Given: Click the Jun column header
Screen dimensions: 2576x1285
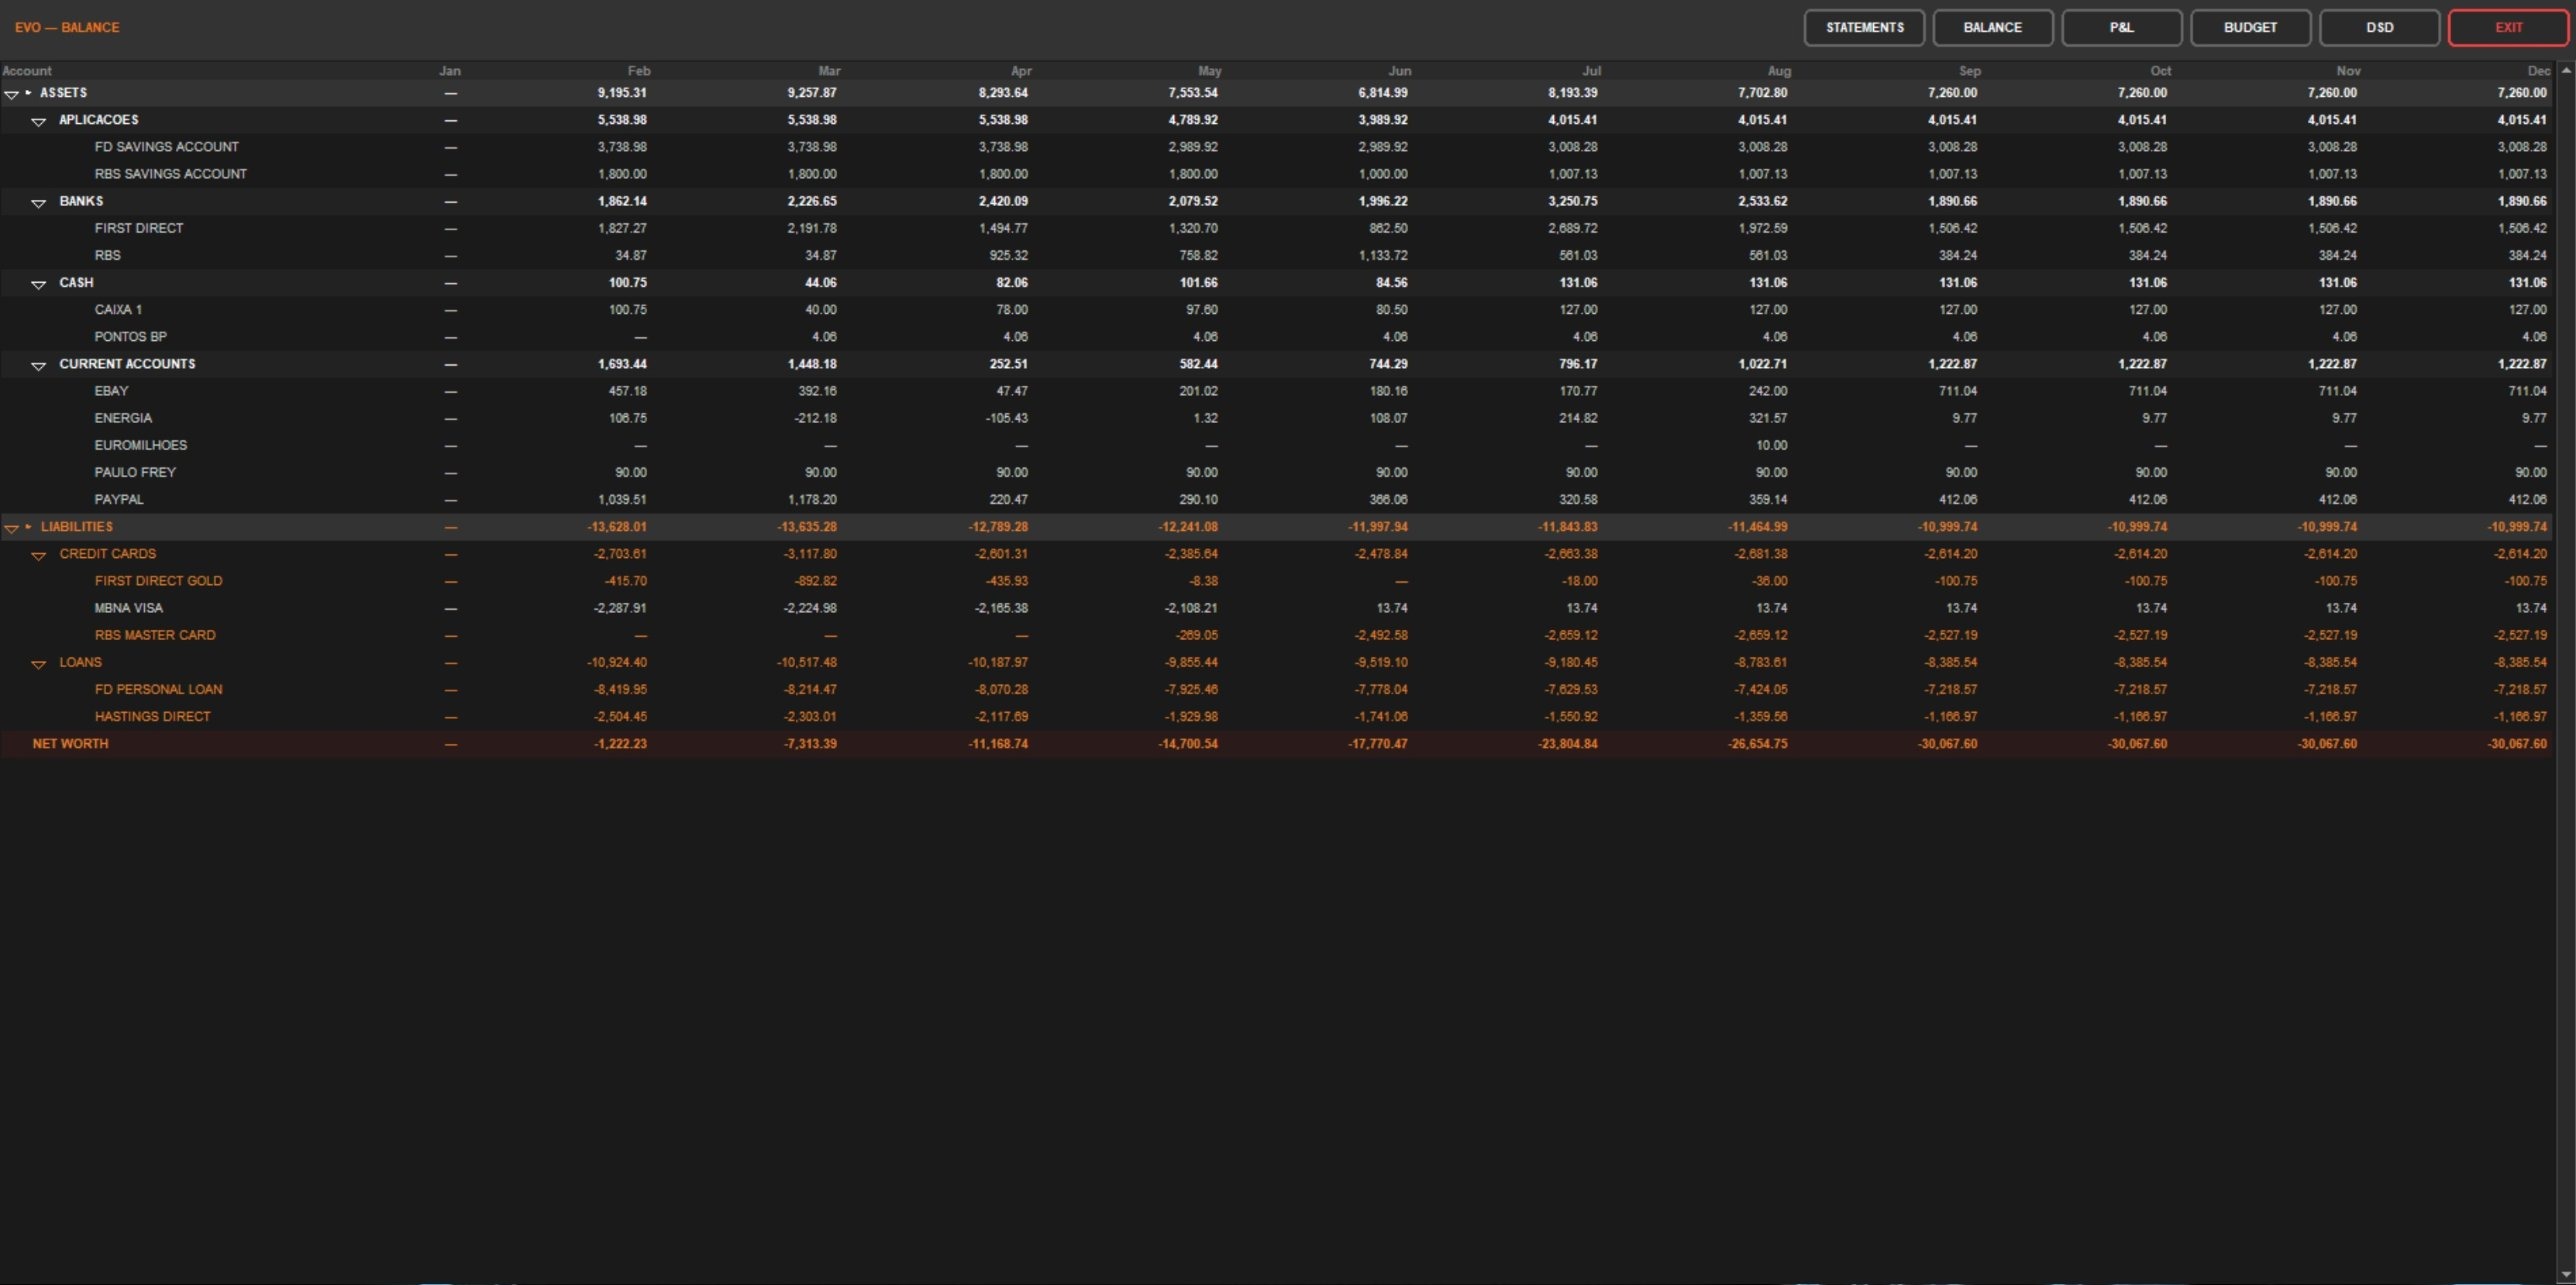Looking at the screenshot, I should pos(1400,71).
